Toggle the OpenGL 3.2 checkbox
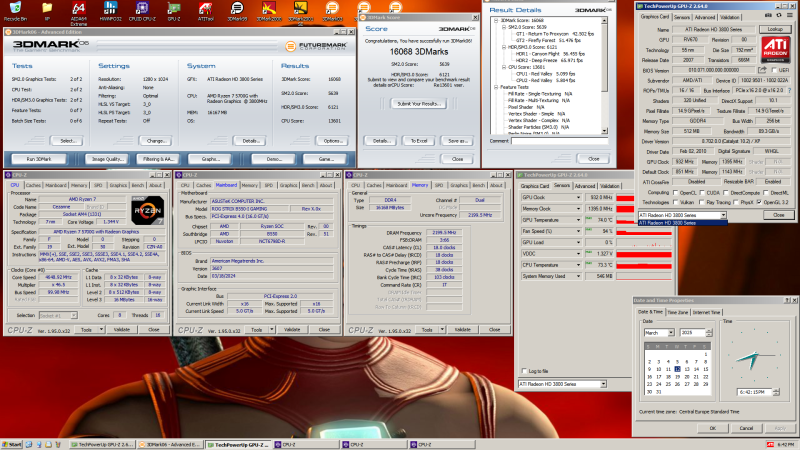This screenshot has height=450, width=800. tap(759, 203)
